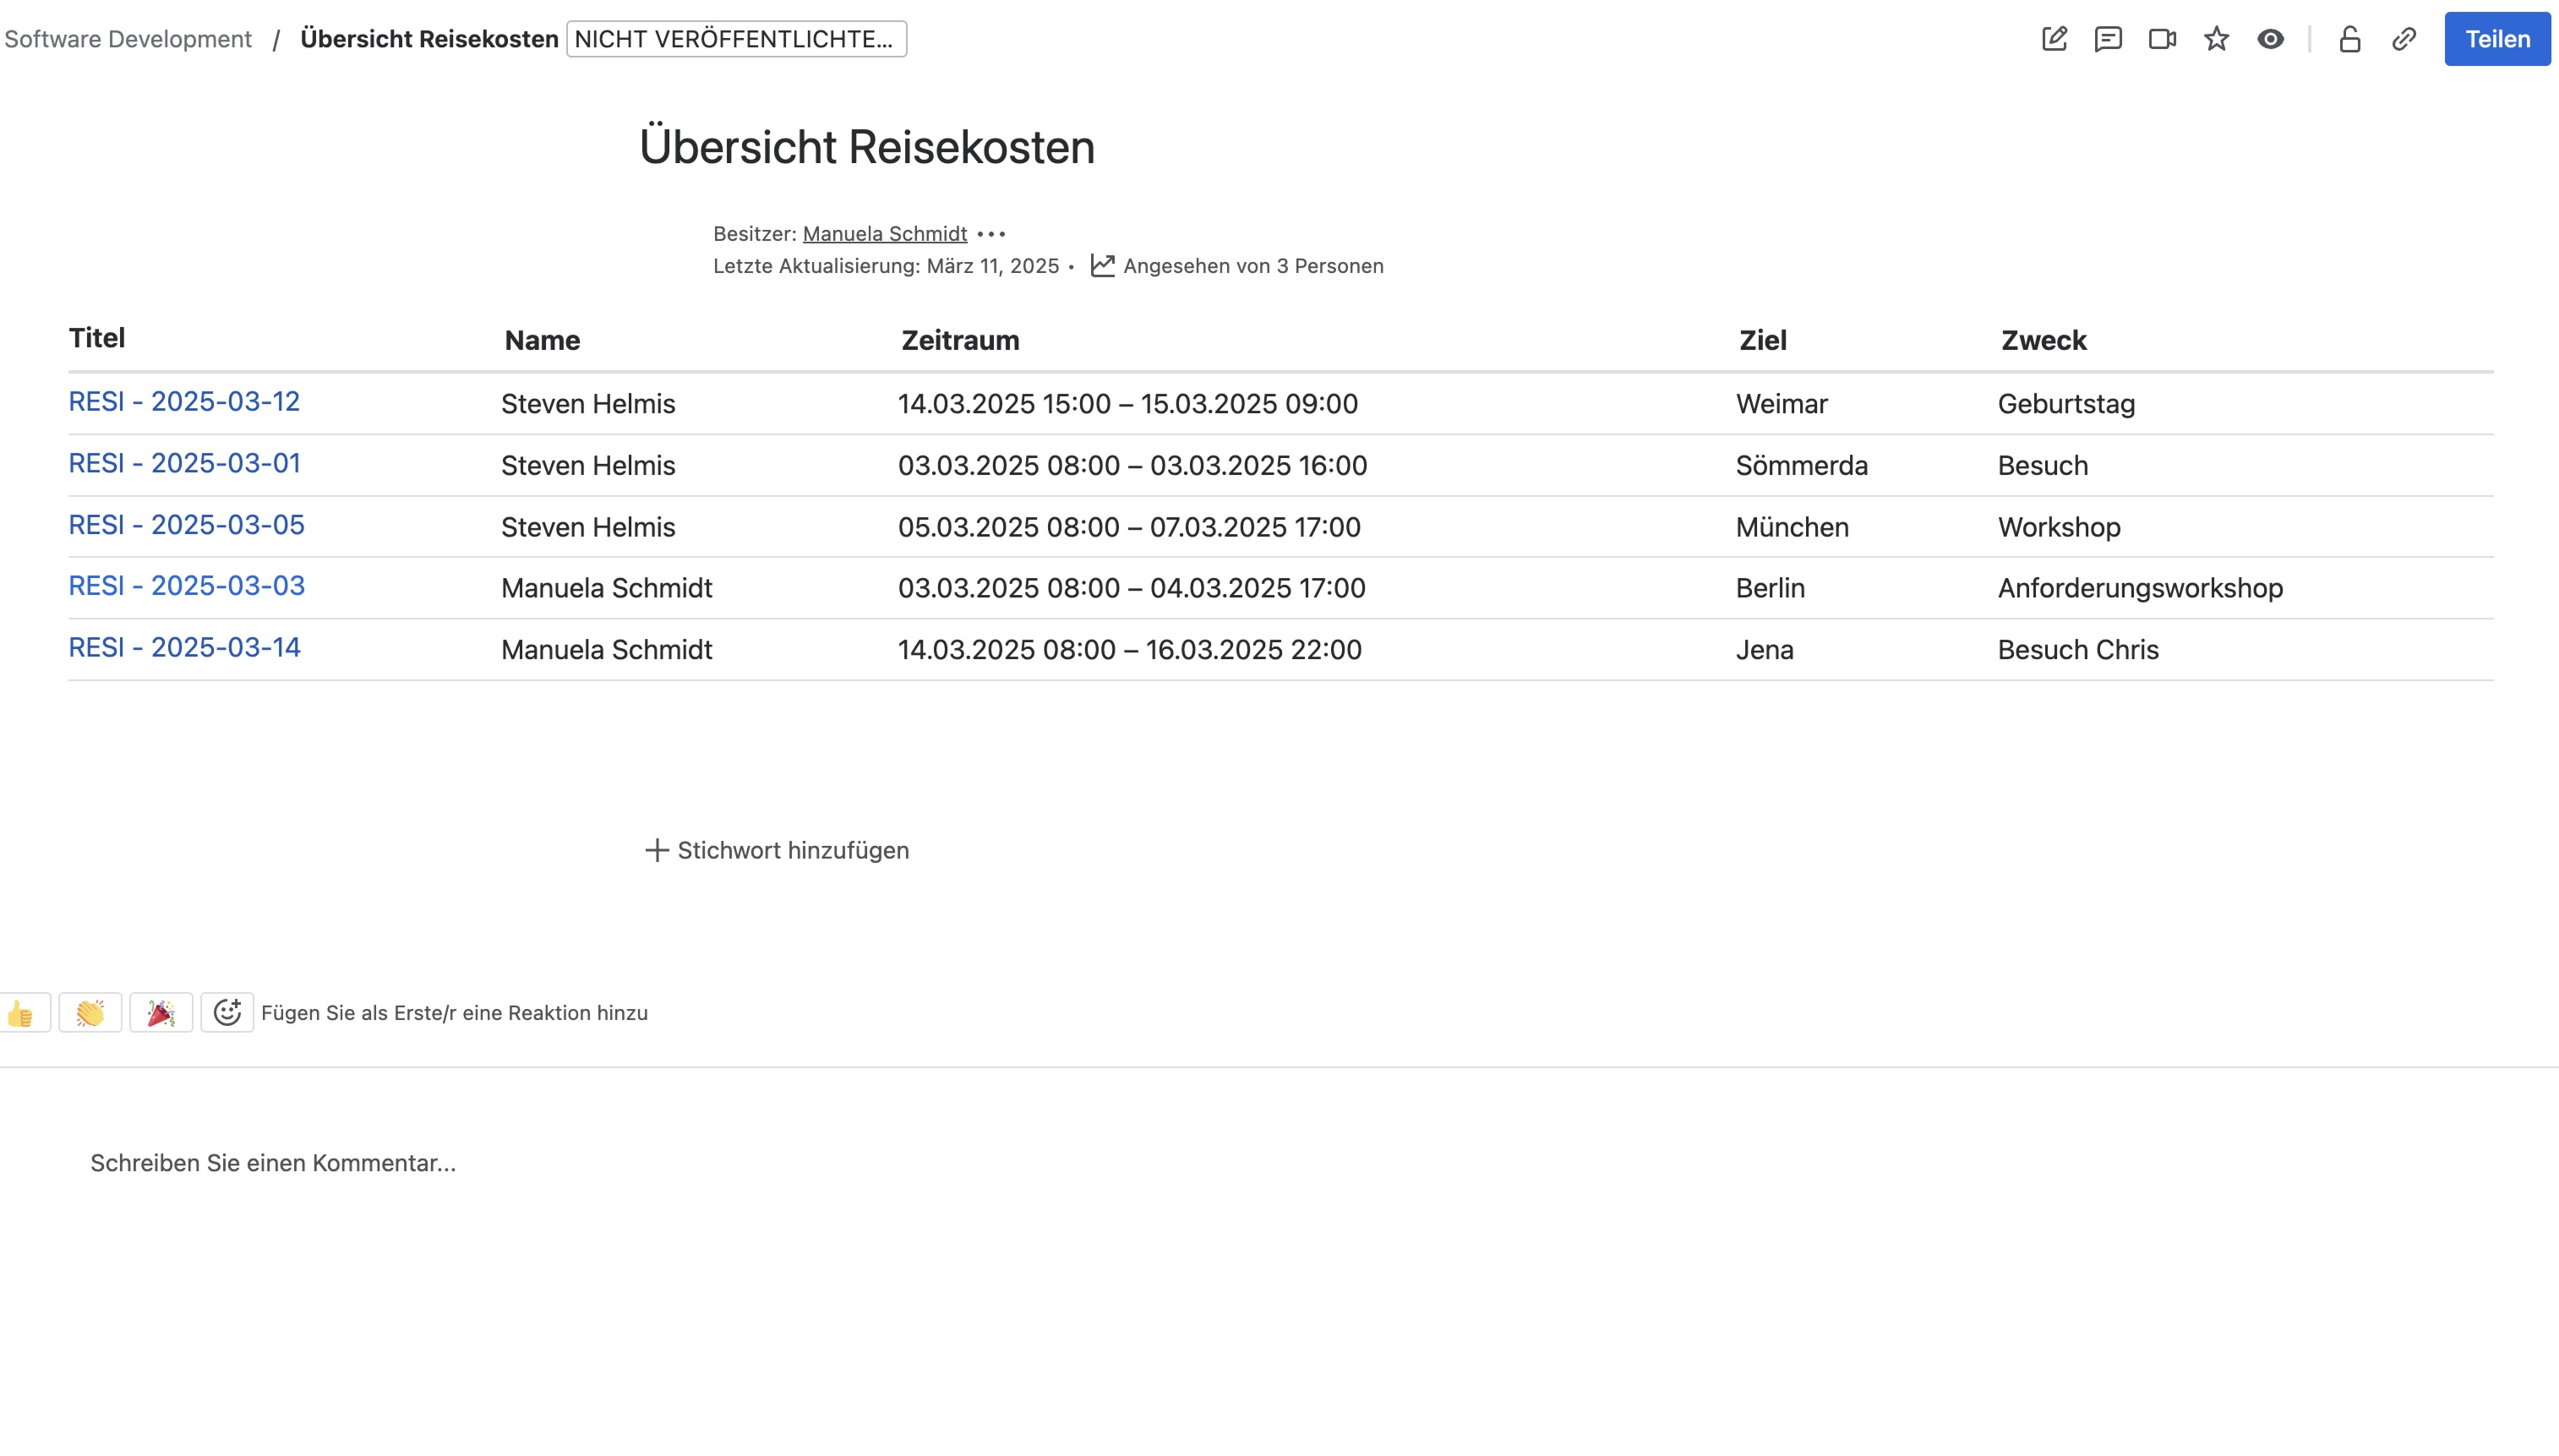
Task: Click the video camera record icon
Action: pos(2162,39)
